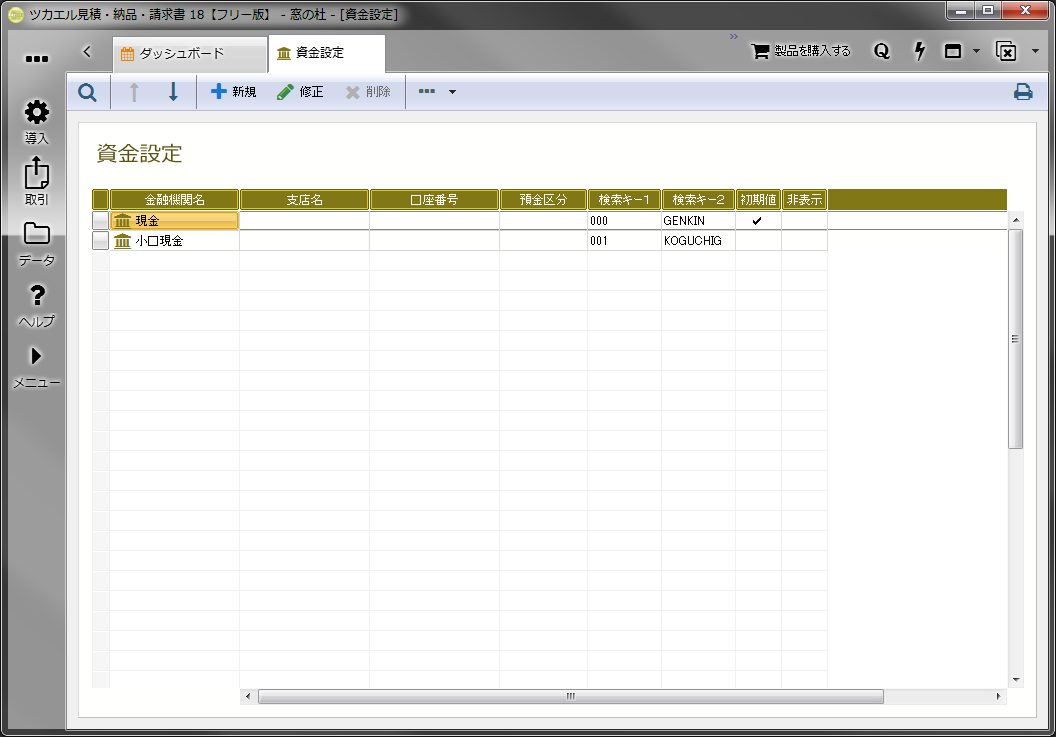This screenshot has height=737, width=1056.
Task: Click the vertical scrollbar up arrow
Action: click(1016, 220)
